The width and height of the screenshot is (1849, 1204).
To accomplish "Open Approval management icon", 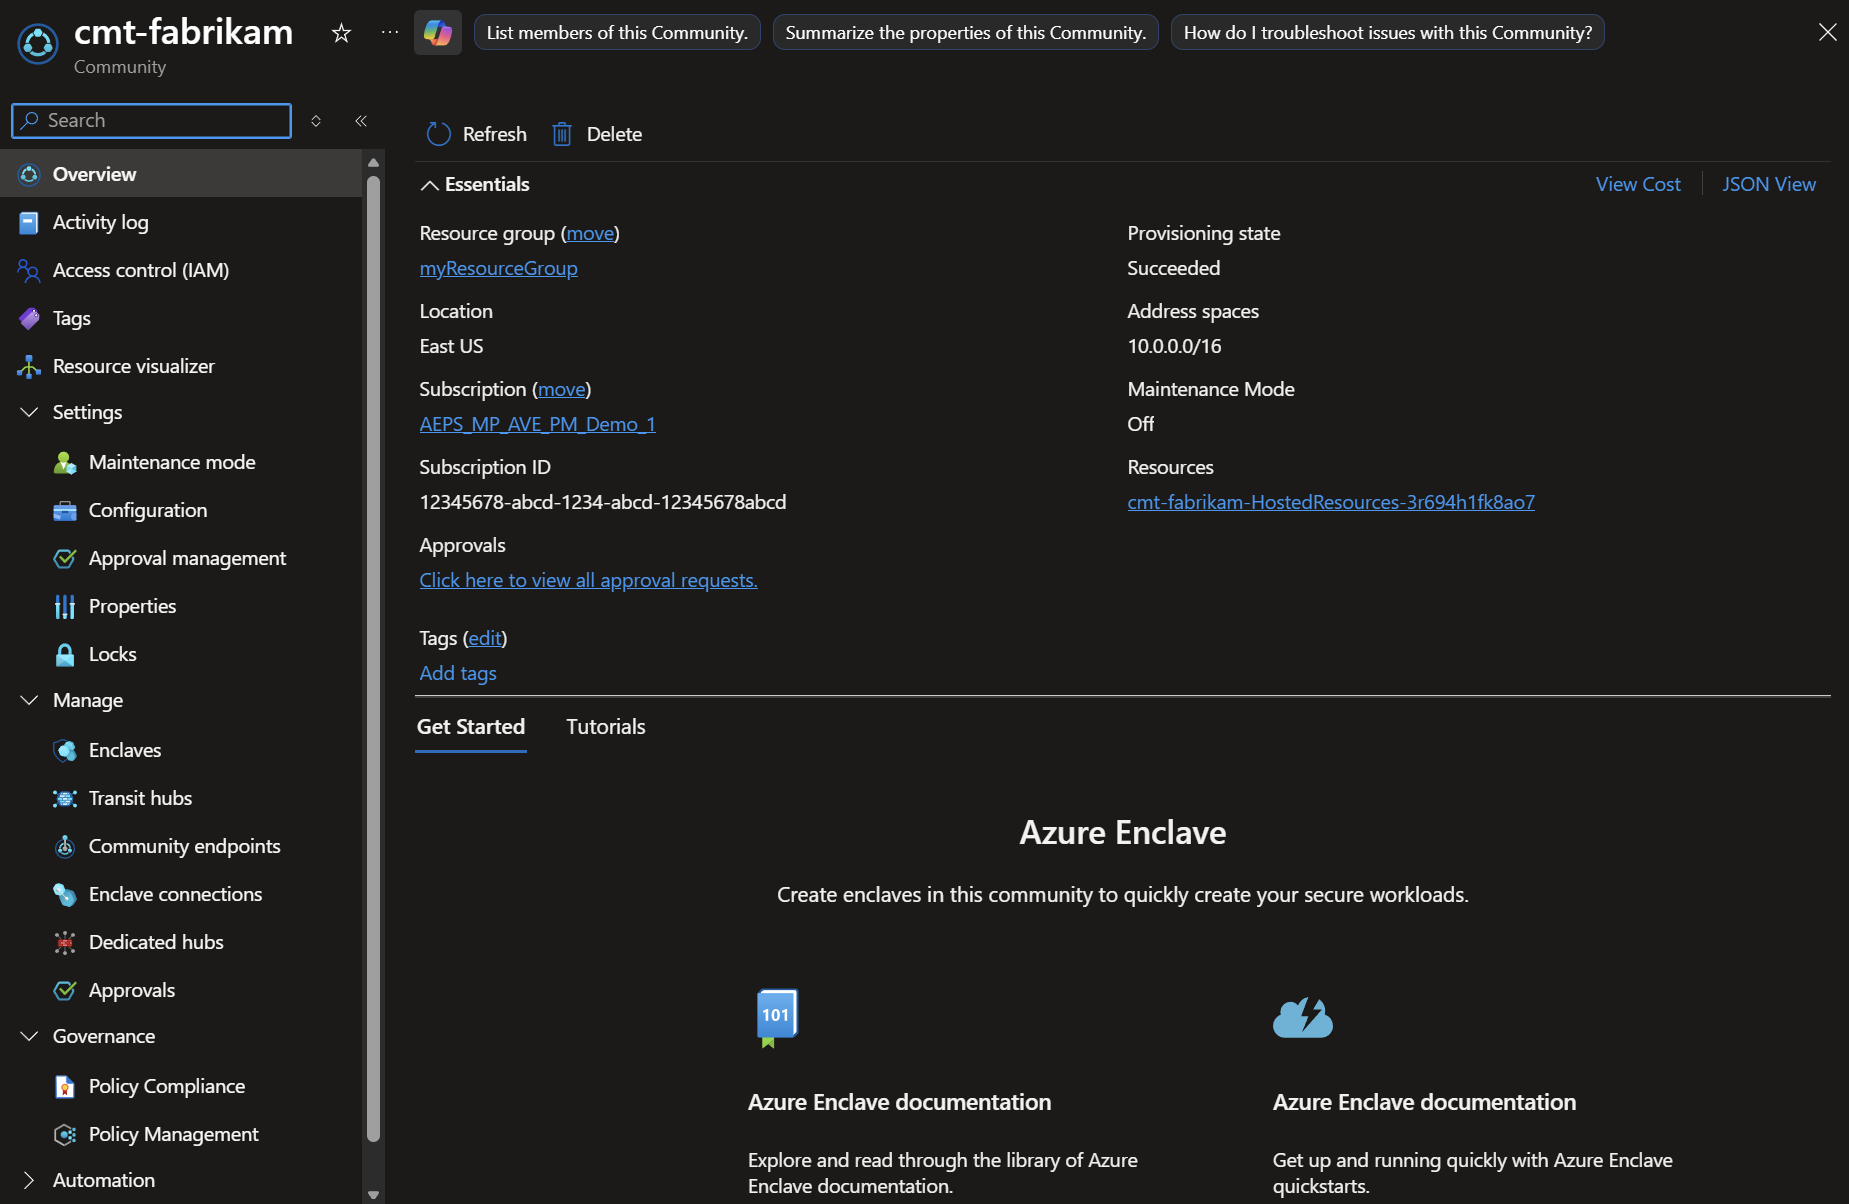I will tap(65, 558).
